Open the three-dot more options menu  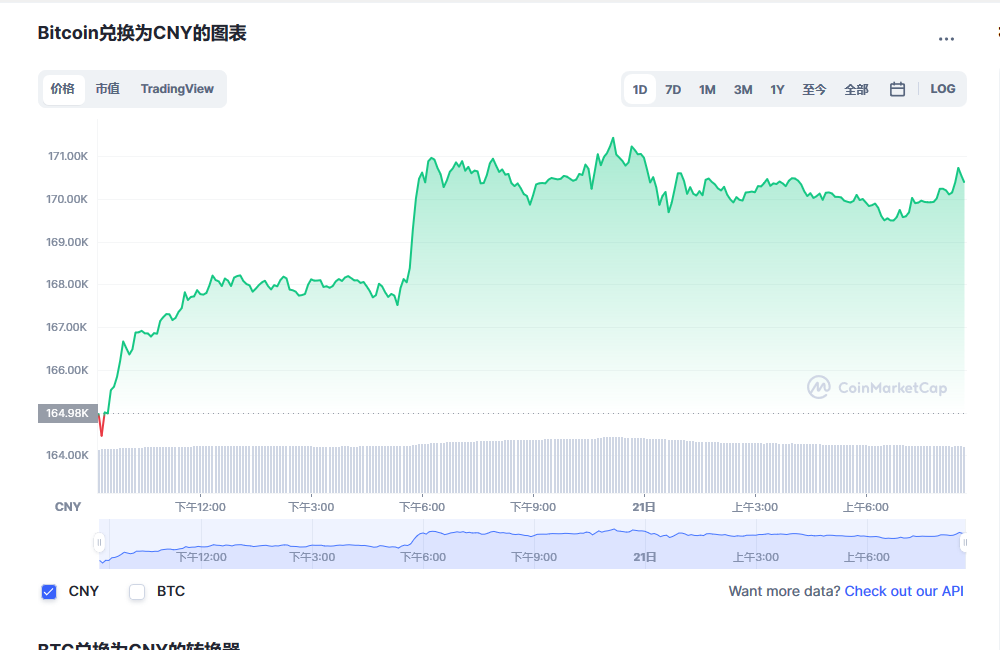(x=946, y=39)
